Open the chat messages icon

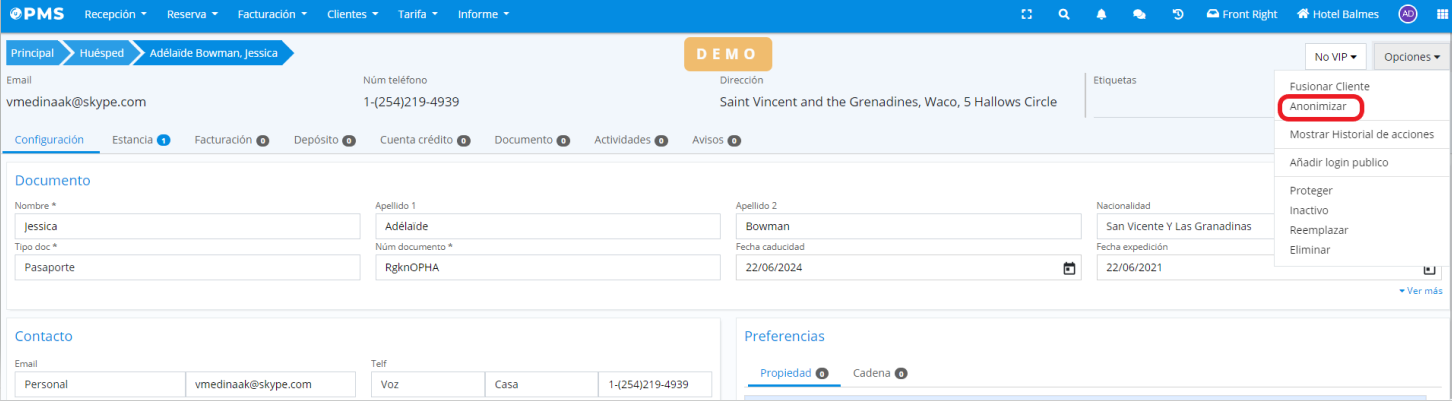pos(1139,14)
